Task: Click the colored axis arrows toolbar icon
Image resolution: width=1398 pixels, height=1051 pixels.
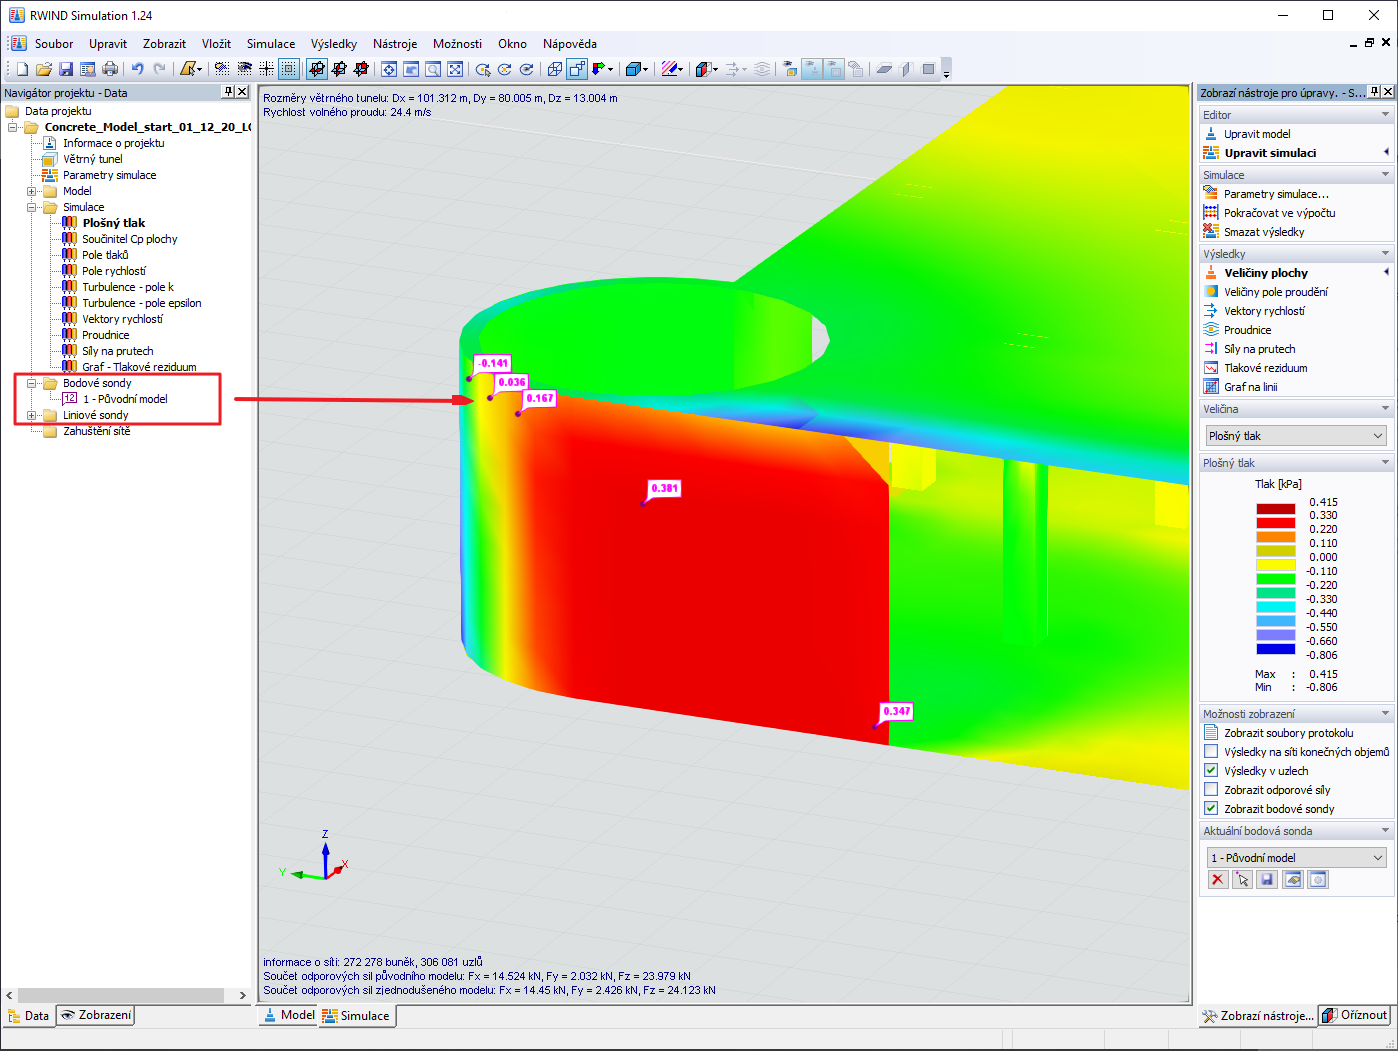Action: 600,69
